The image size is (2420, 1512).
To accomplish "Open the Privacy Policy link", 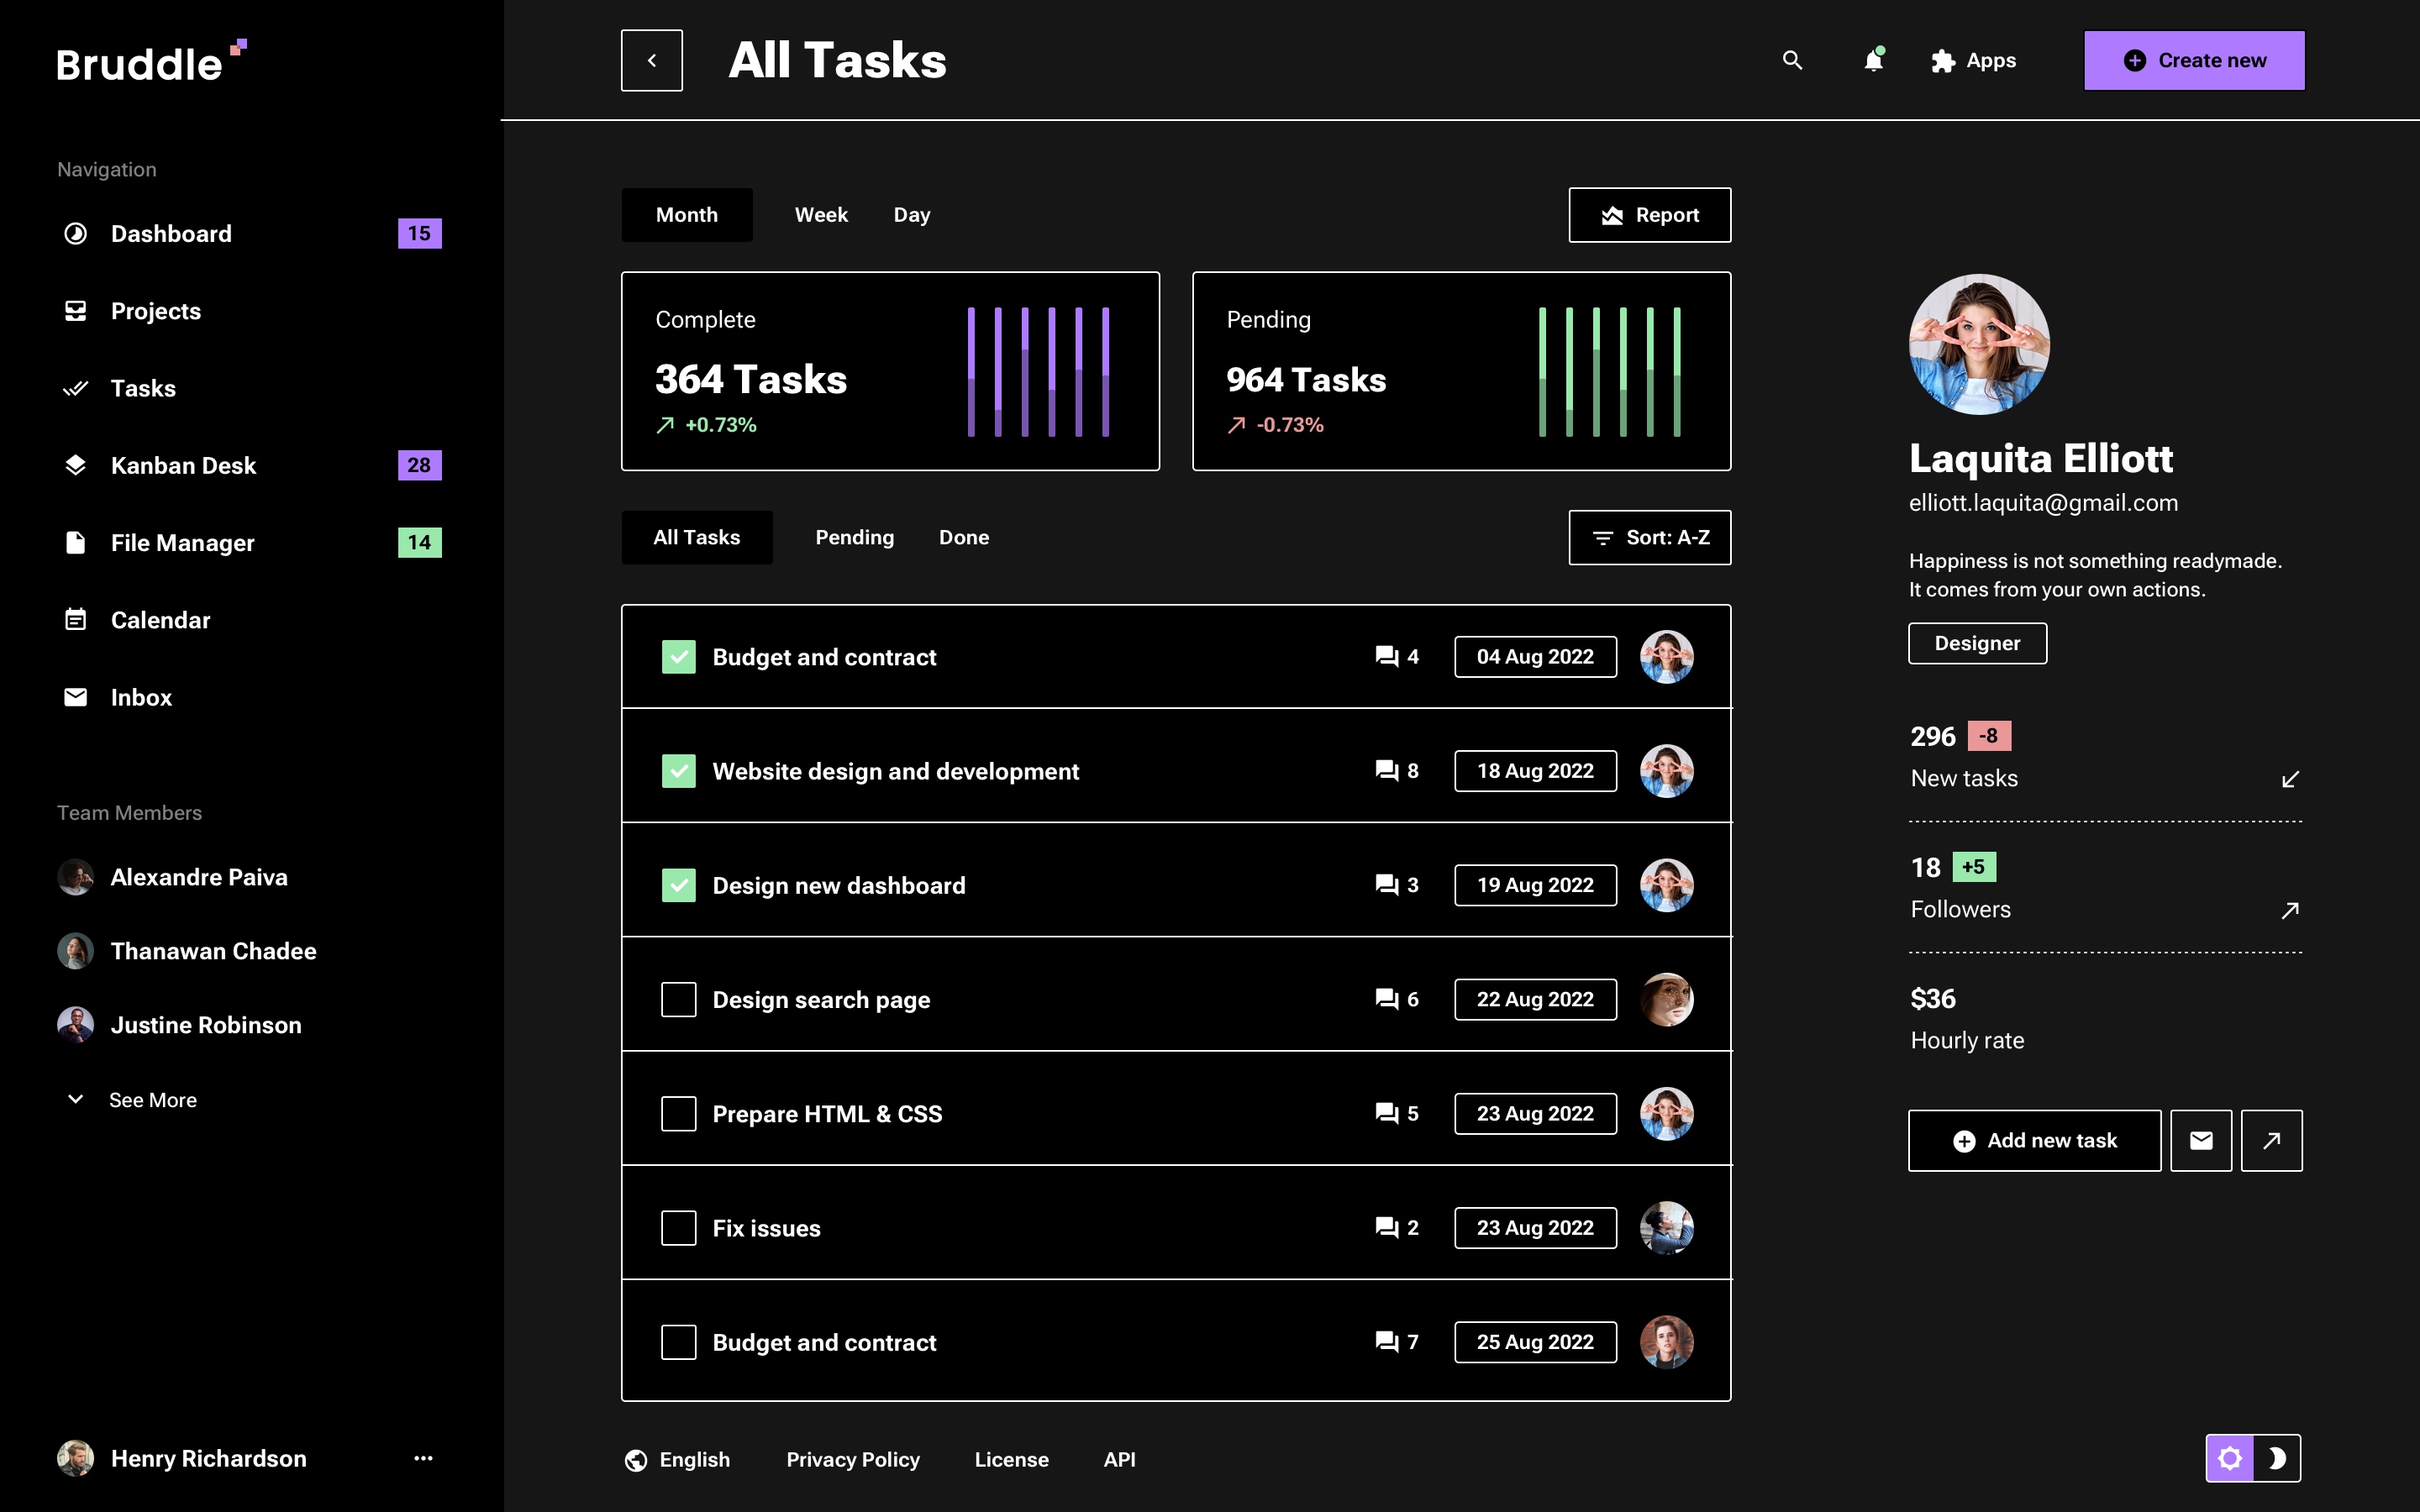I will (x=852, y=1460).
